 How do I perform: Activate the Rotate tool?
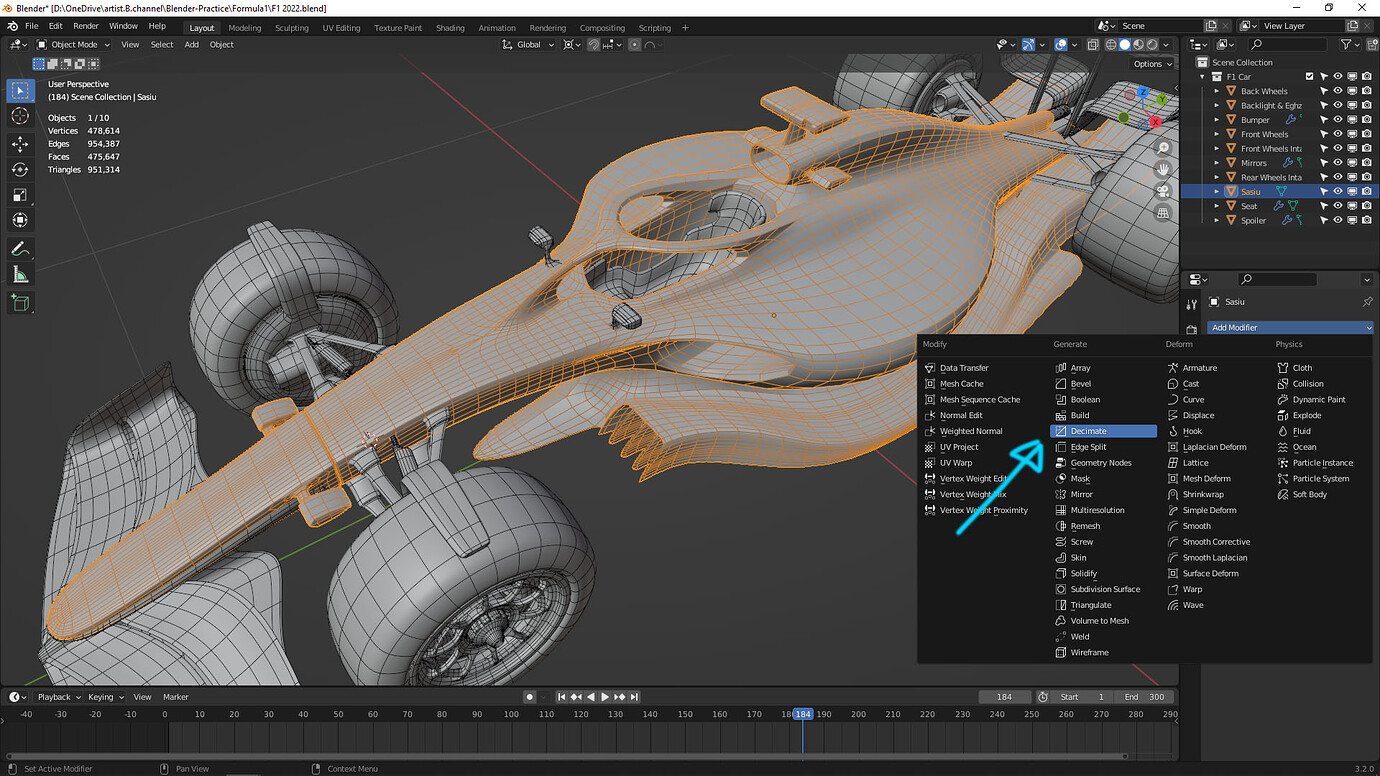20,169
